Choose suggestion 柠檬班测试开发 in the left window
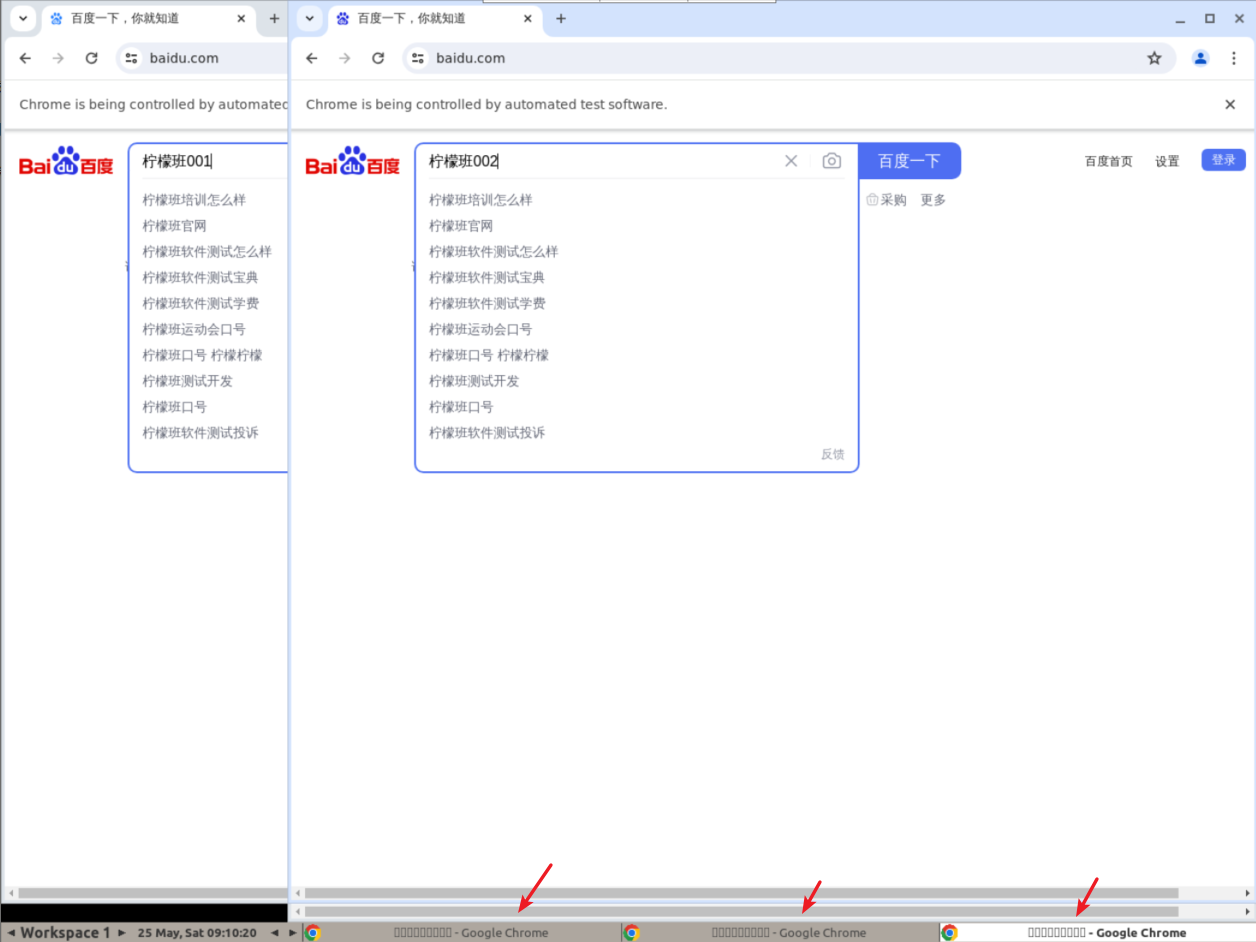 coord(187,381)
